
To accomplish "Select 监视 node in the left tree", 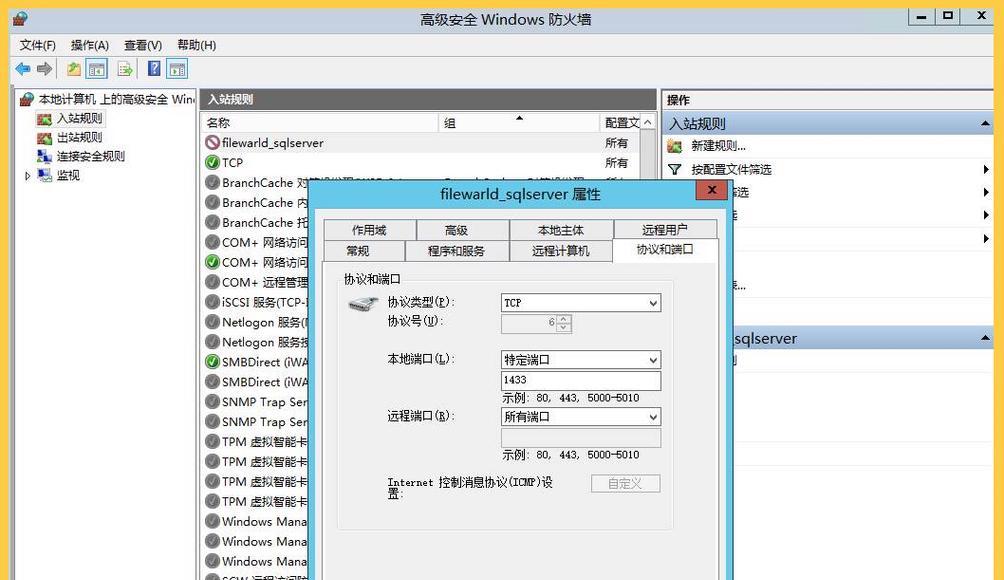I will (x=69, y=175).
